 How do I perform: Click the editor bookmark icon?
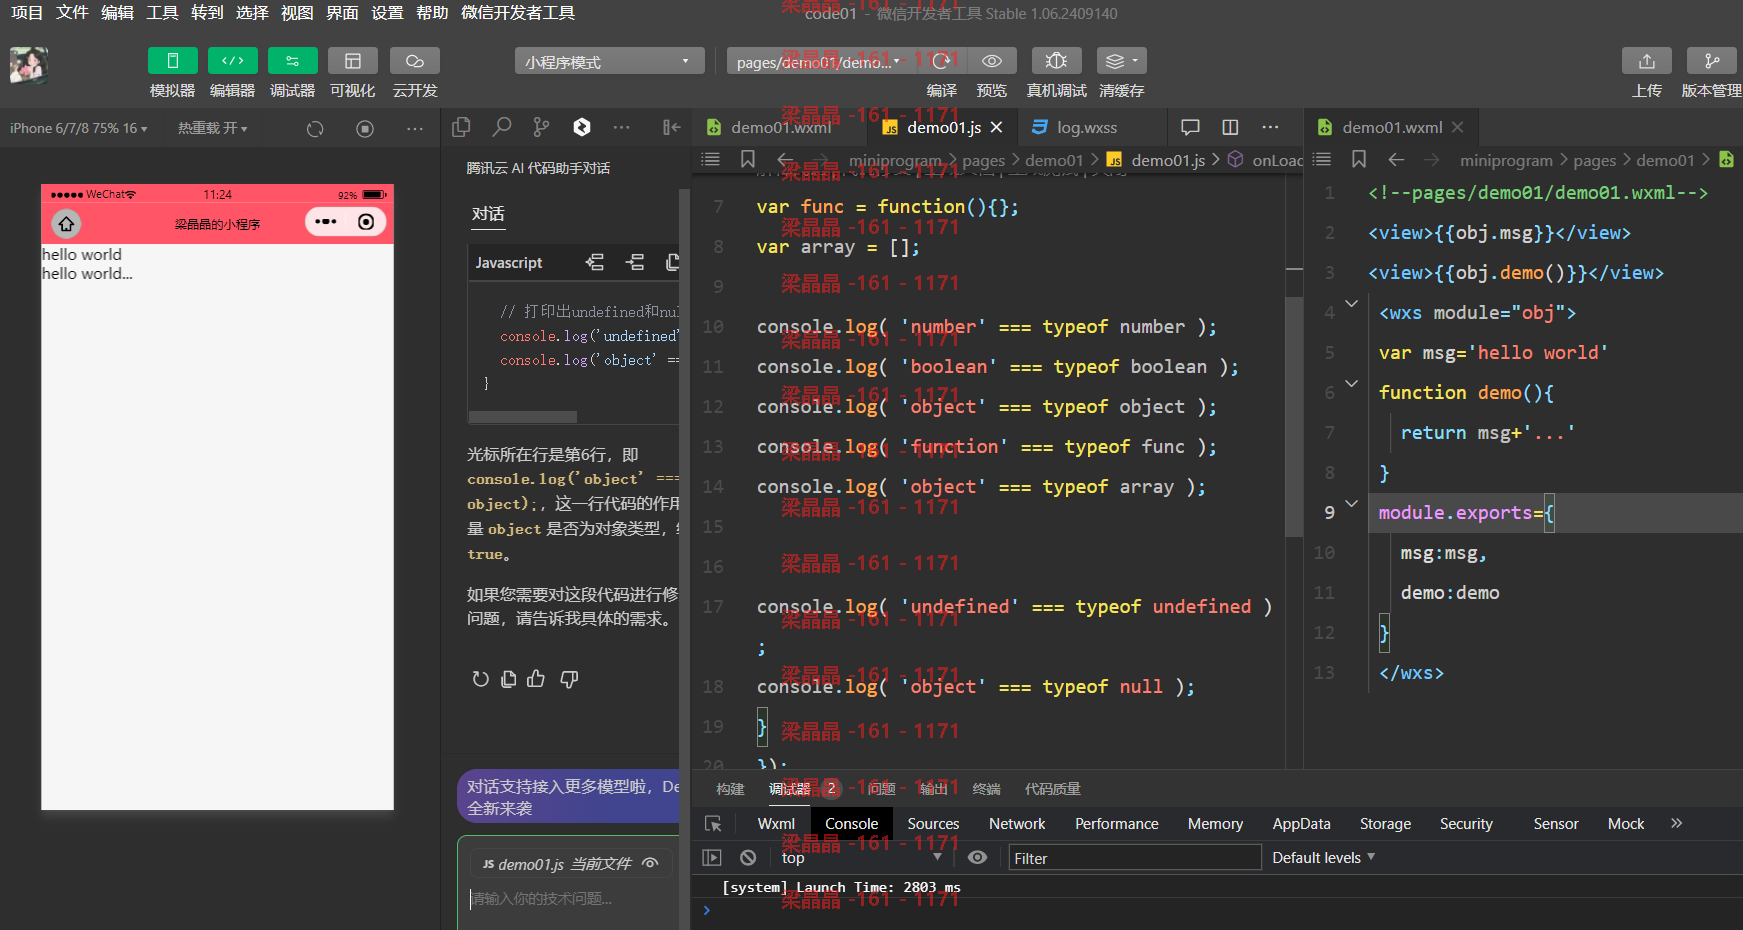[747, 159]
